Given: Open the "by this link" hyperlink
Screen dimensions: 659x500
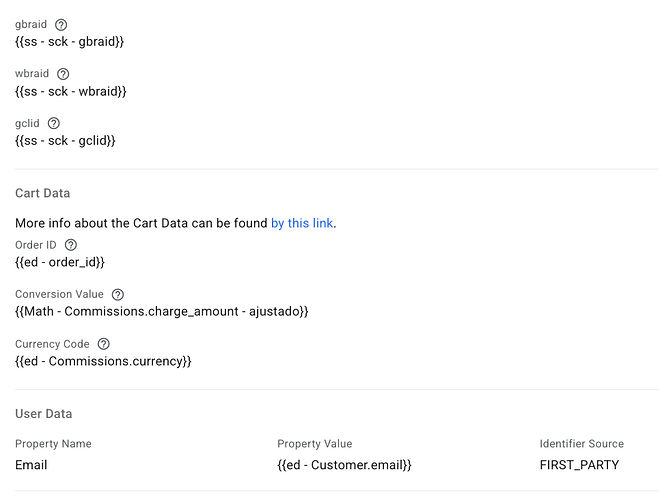Looking at the screenshot, I should tap(302, 223).
